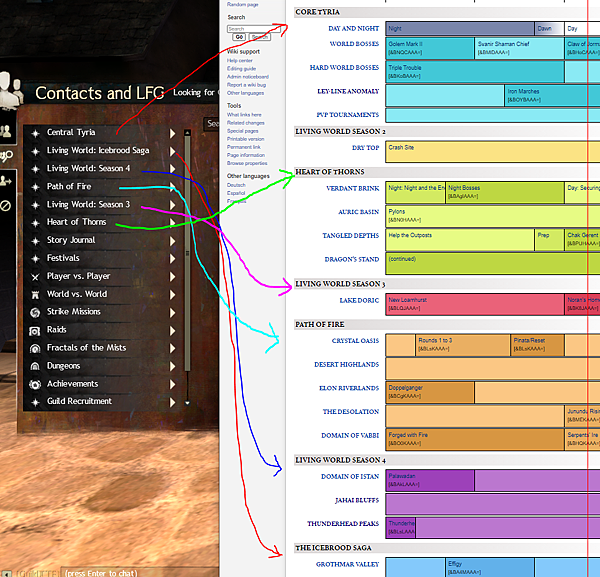Open the Editing guide link
The height and width of the screenshot is (577, 600).
coord(241,68)
